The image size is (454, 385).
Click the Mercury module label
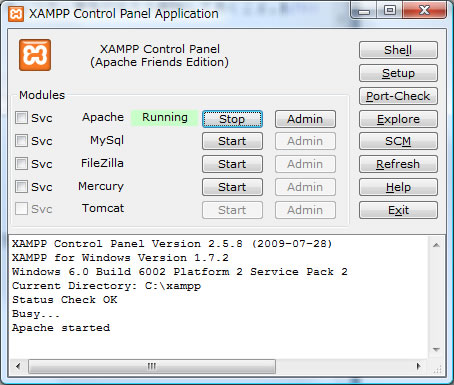101,186
